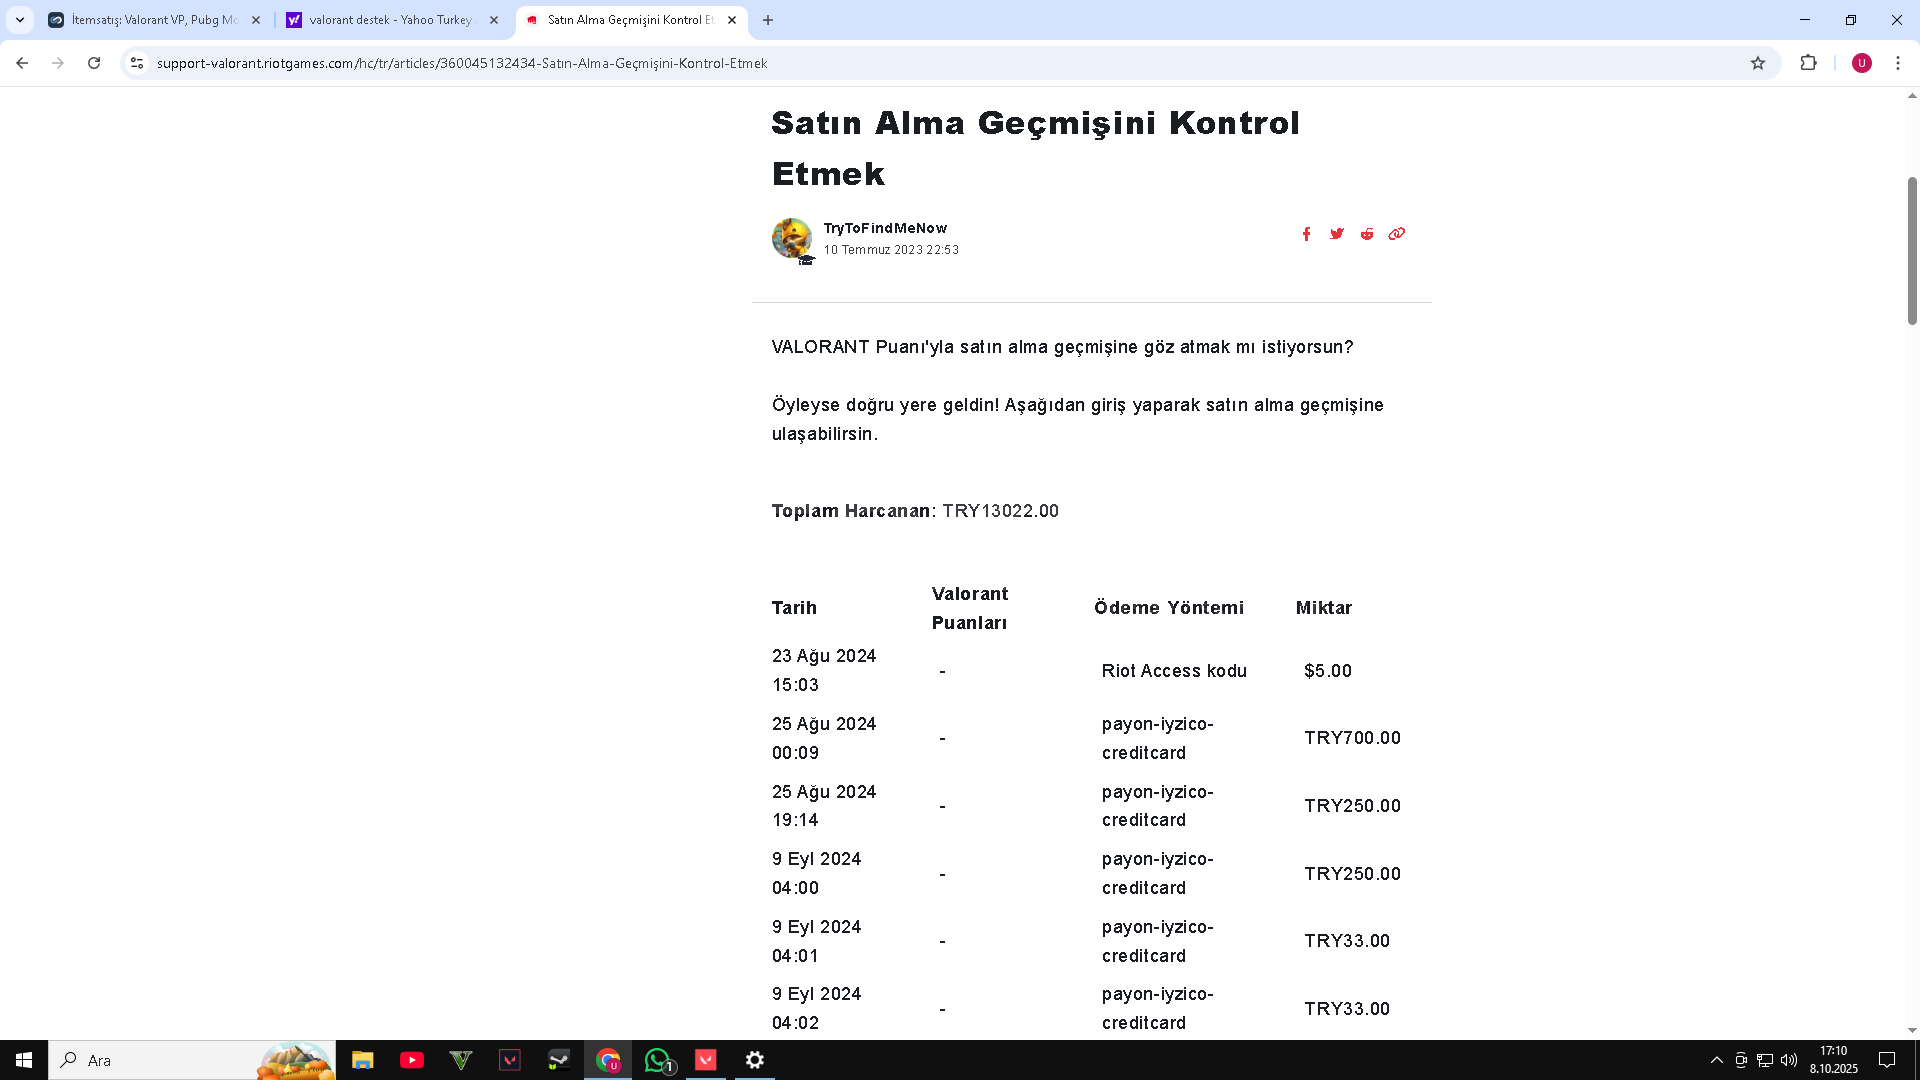Open WhatsApp from taskbar
The height and width of the screenshot is (1080, 1920).
[658, 1060]
